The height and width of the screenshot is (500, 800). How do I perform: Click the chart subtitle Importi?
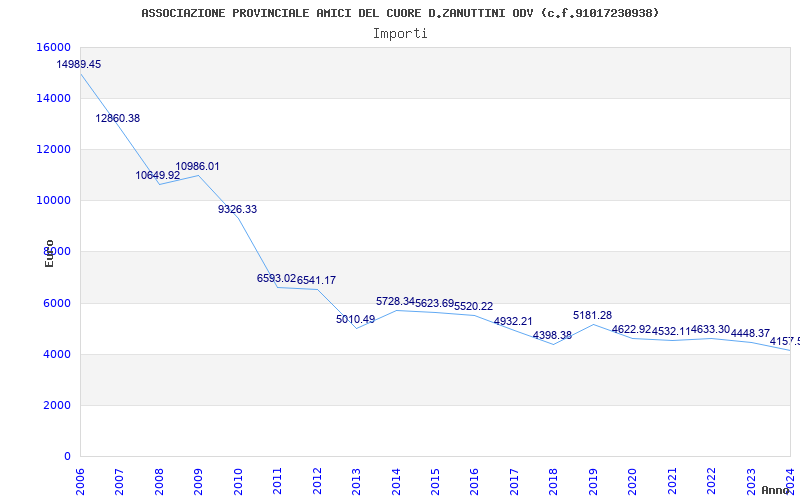[400, 34]
